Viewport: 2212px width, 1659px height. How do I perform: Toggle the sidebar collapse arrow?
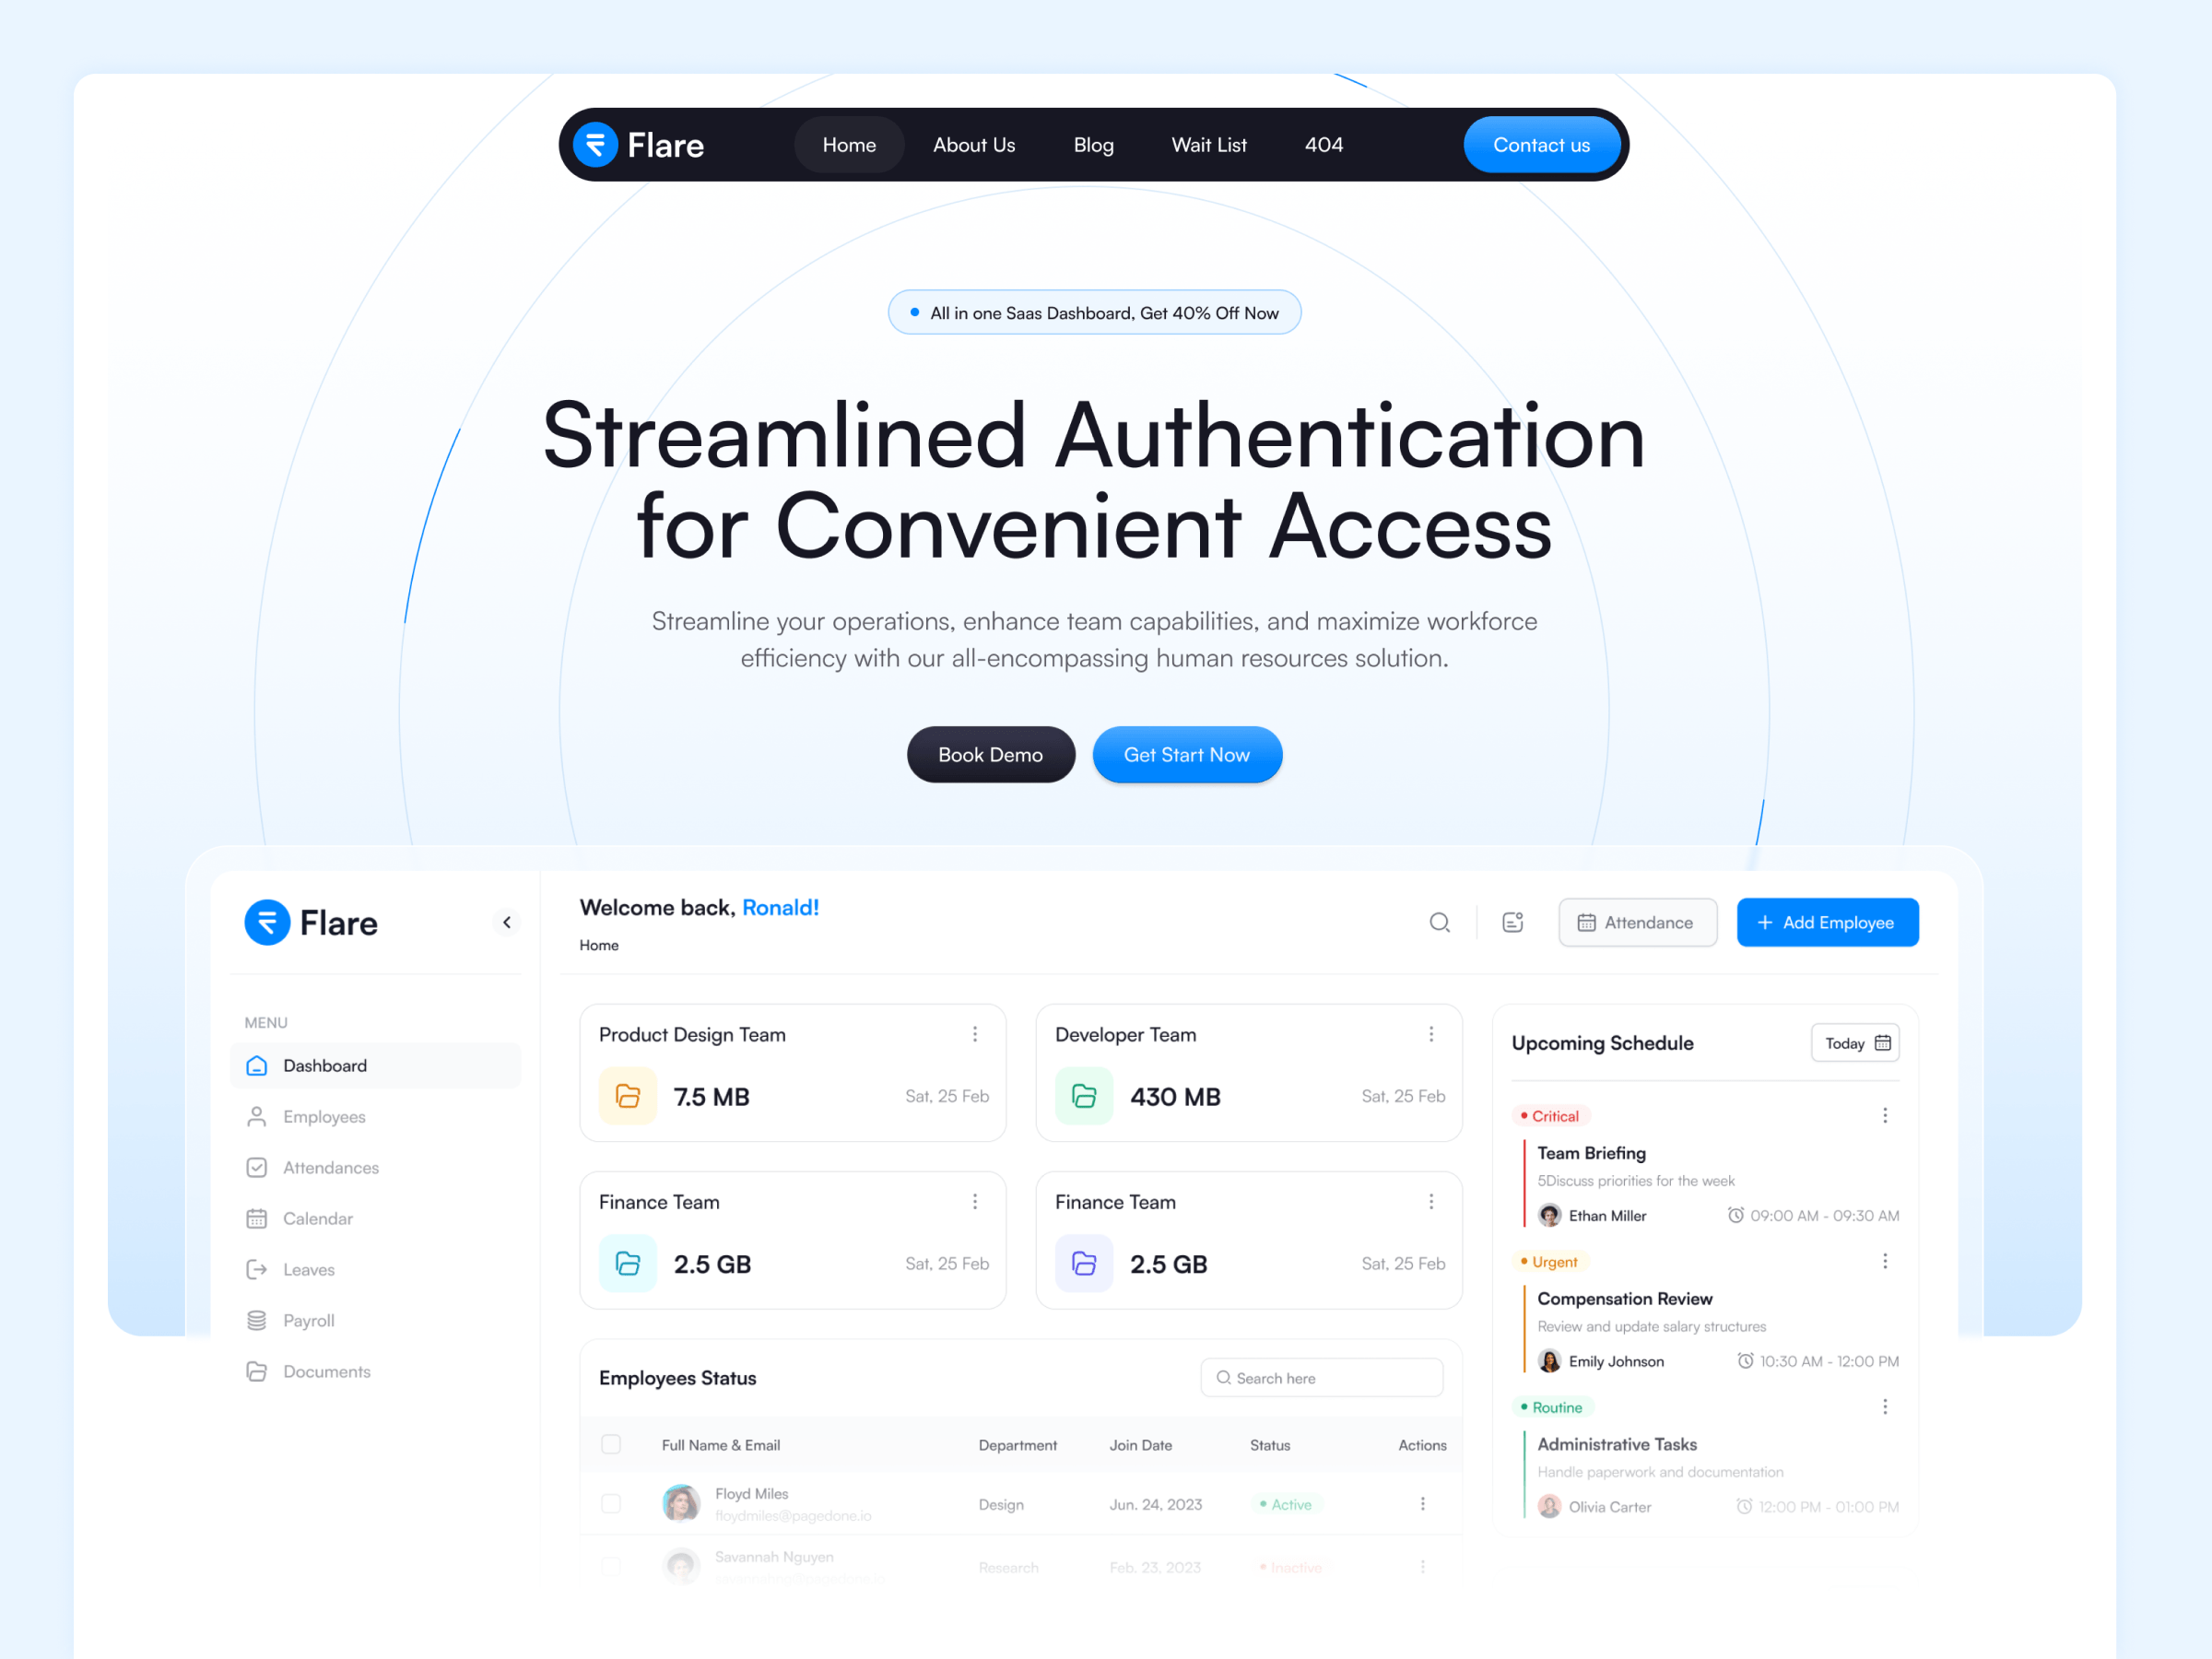[x=507, y=920]
